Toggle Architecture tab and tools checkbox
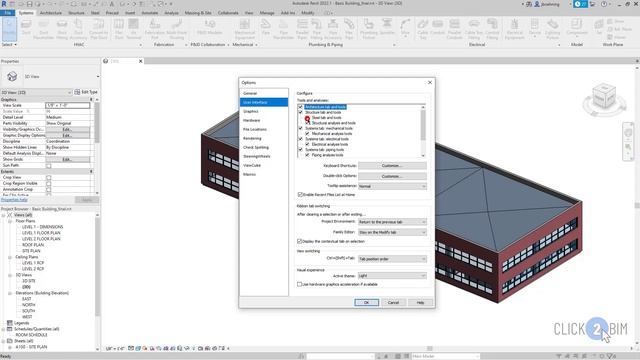The image size is (640, 360). pos(300,107)
